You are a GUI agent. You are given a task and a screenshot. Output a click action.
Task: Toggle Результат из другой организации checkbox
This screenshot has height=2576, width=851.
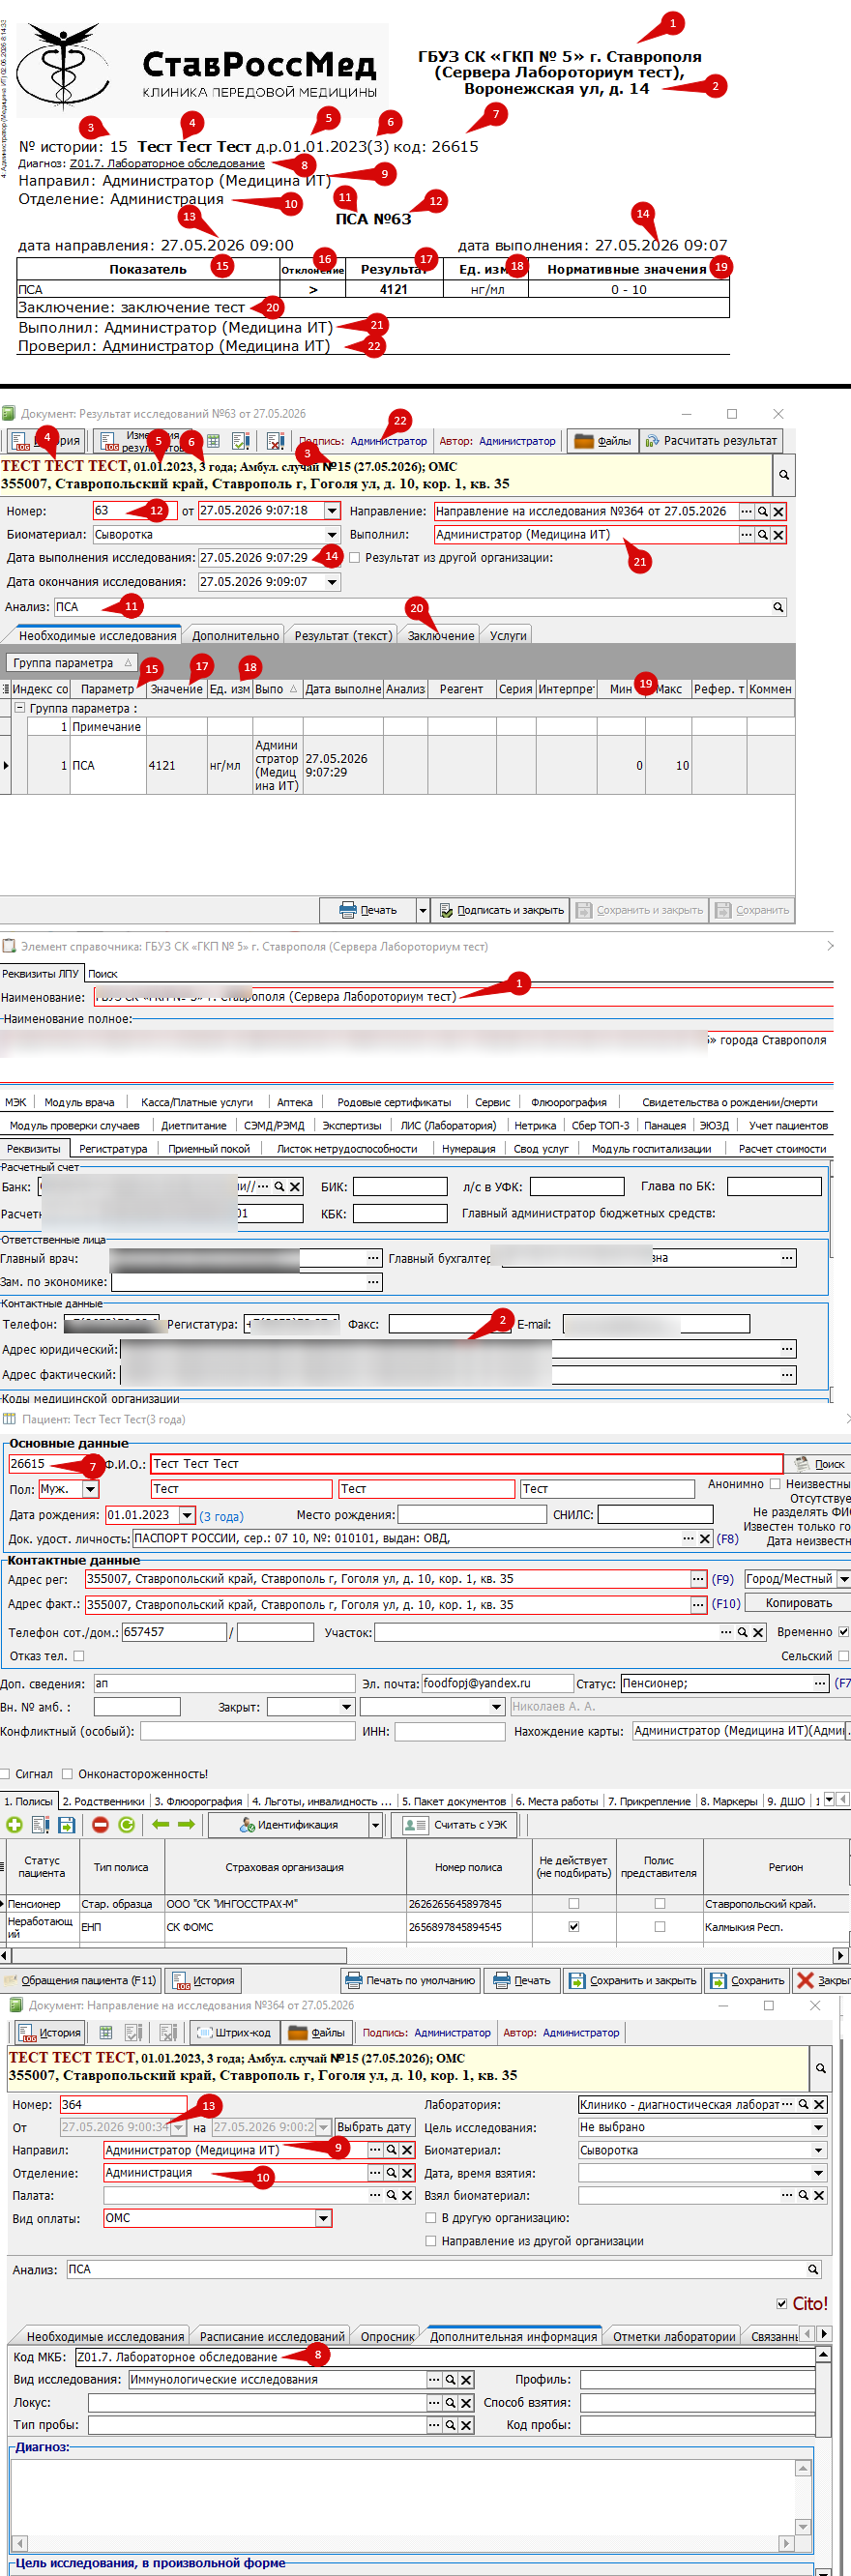pos(354,558)
